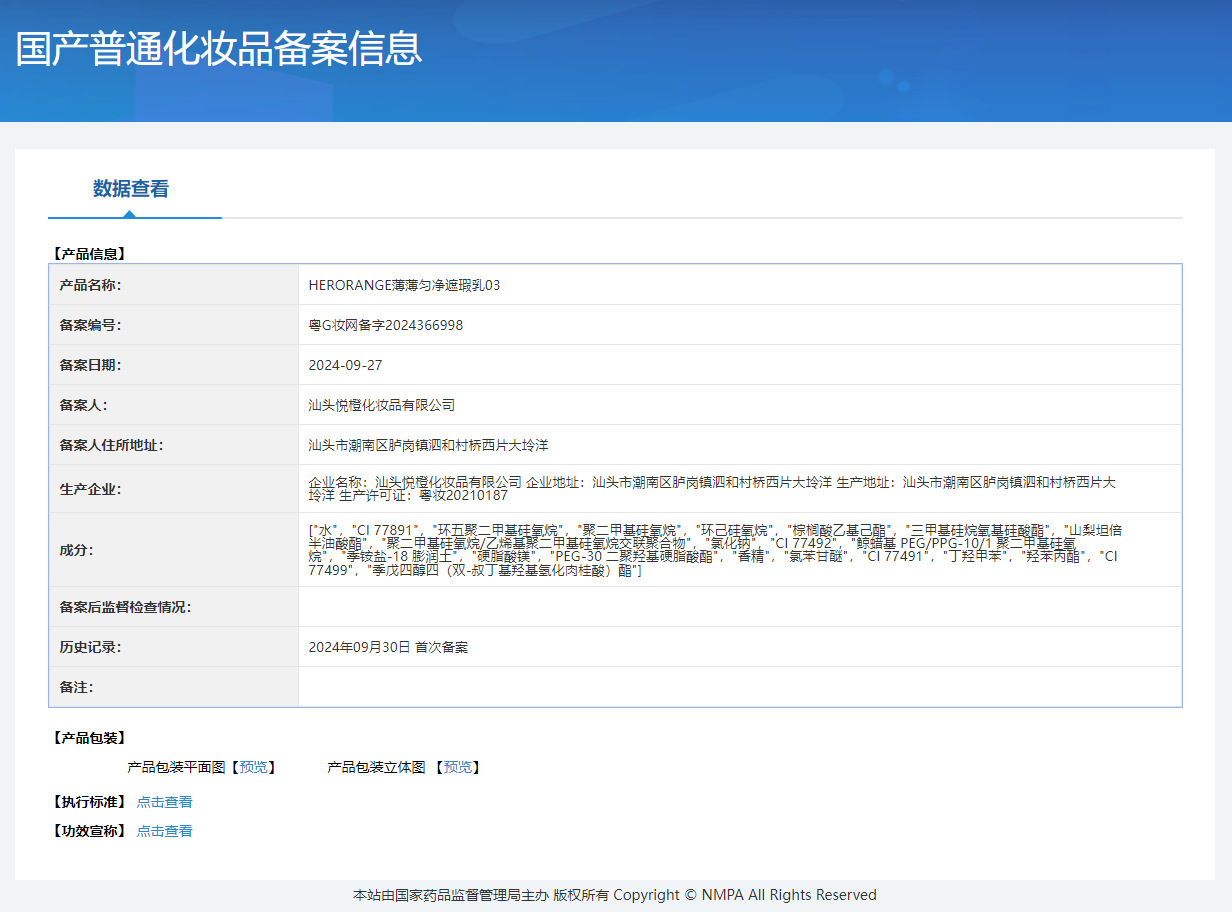
Task: Select product name HERORANGE薄薄匀净遮瑕乳03
Action: [x=405, y=285]
